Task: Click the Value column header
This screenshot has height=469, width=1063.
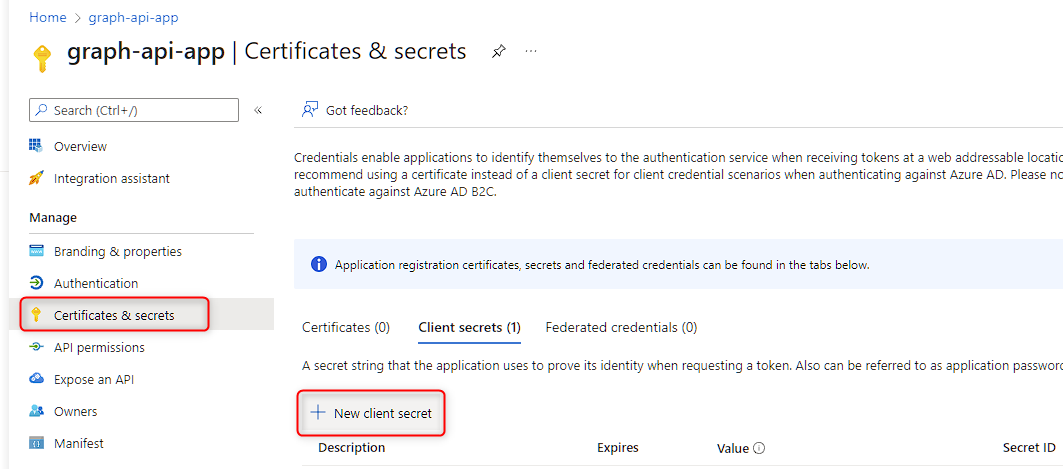Action: point(732,448)
